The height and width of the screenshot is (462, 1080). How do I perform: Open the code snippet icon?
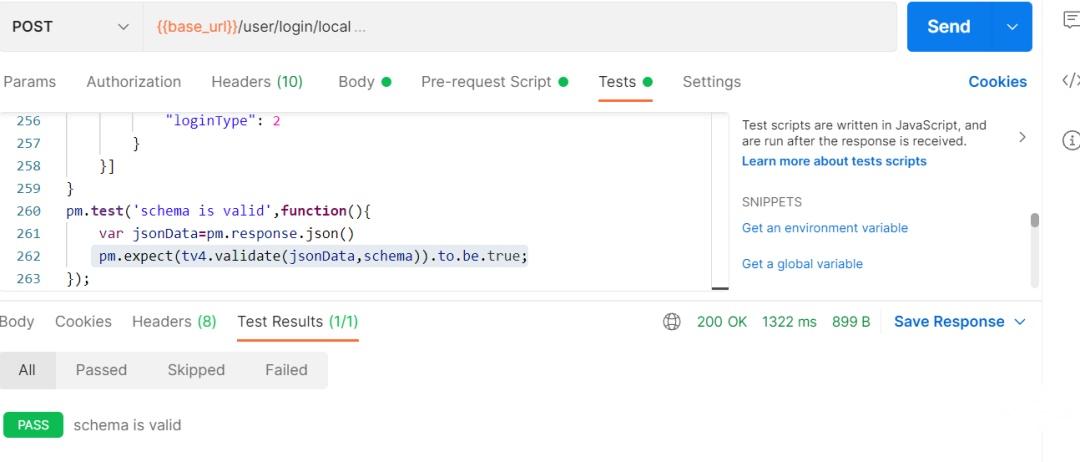[1071, 81]
